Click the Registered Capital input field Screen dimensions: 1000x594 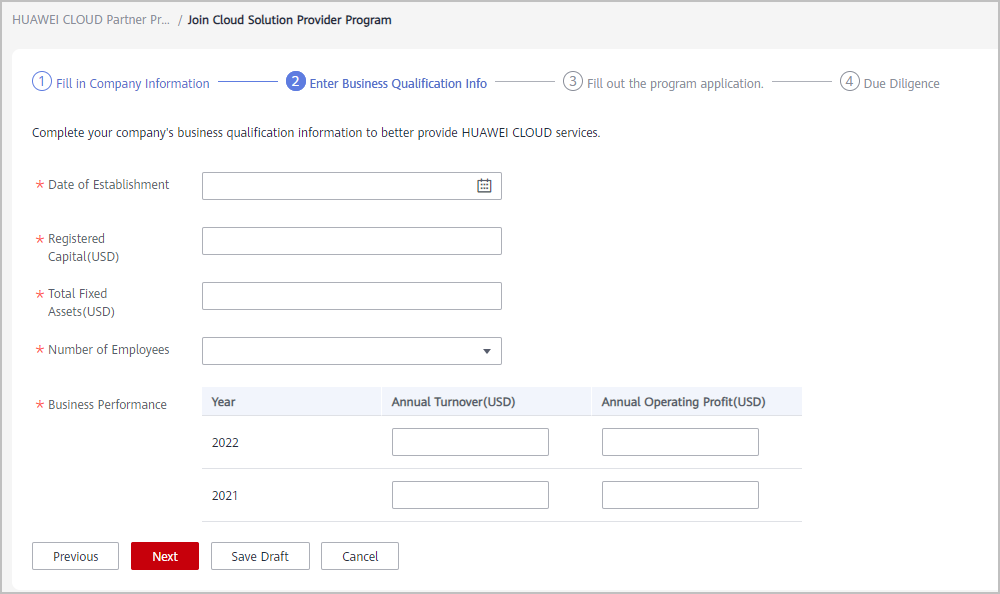coord(352,241)
